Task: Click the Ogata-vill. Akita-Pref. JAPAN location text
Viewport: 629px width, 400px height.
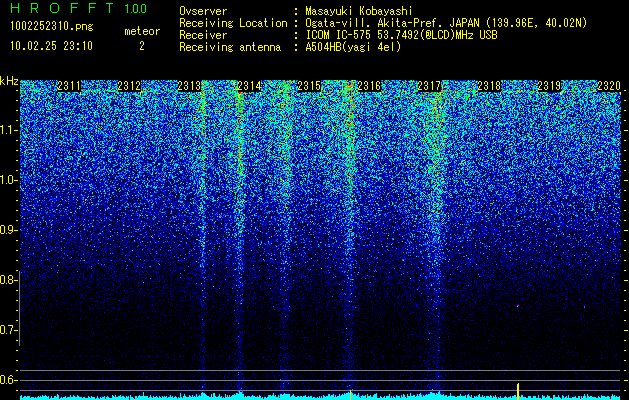Action: coord(446,23)
